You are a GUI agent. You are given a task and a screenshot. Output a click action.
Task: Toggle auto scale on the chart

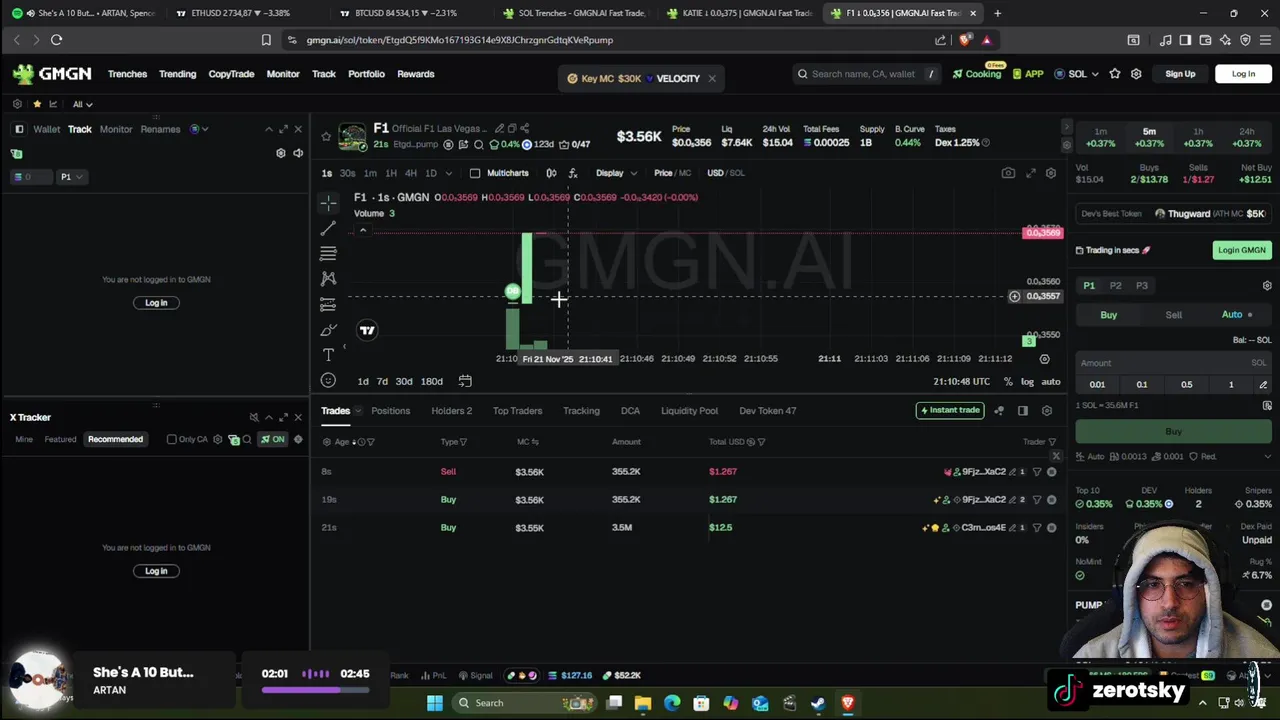(1051, 381)
